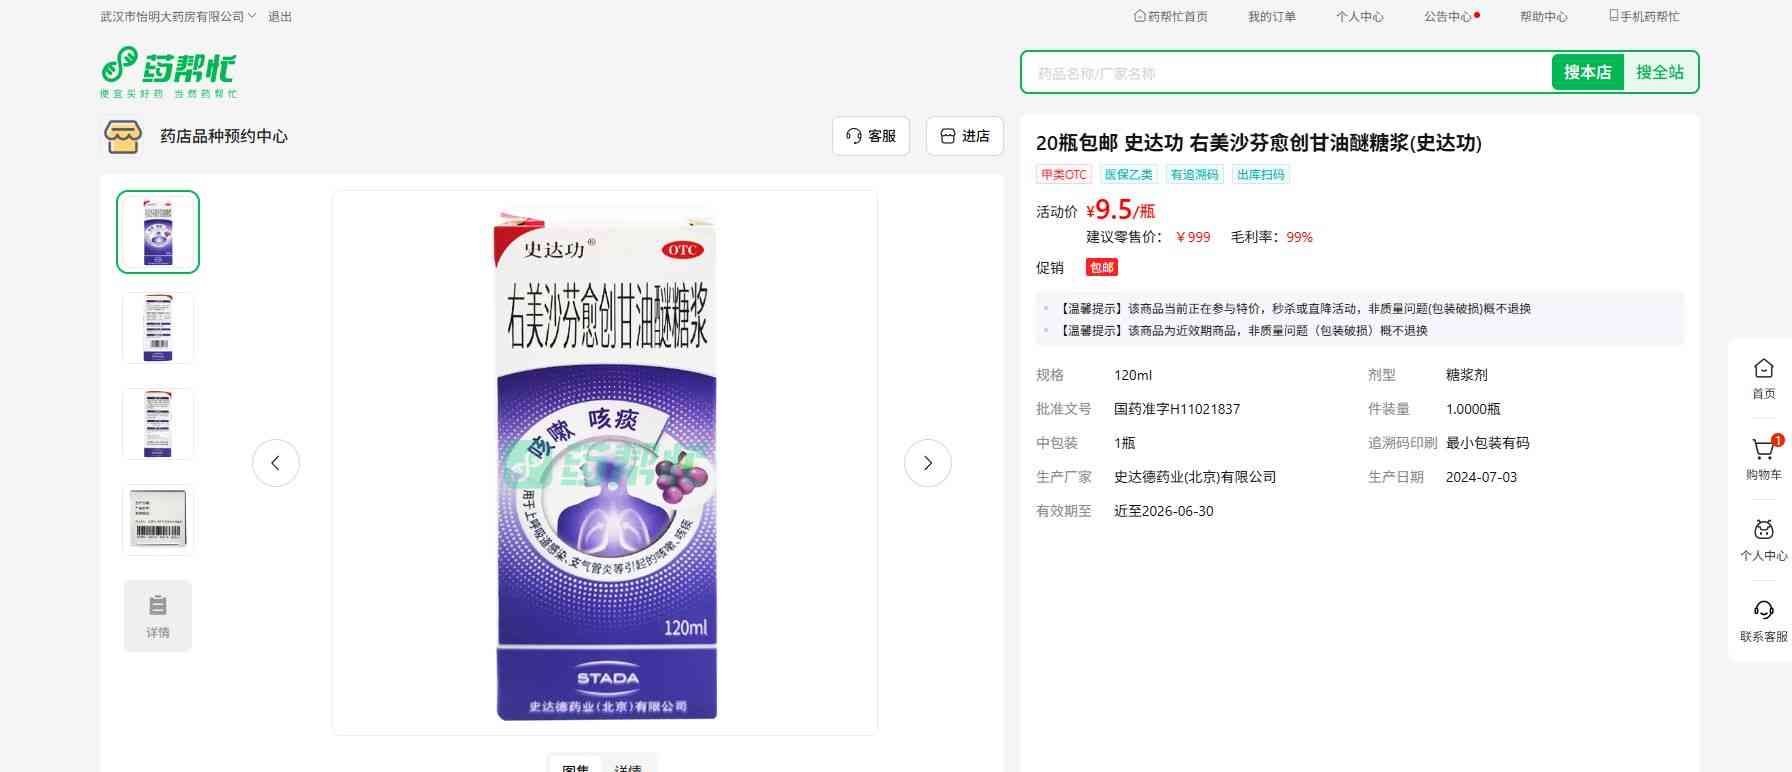
Task: Open 我的订单 in the top menu
Action: pyautogui.click(x=1271, y=16)
